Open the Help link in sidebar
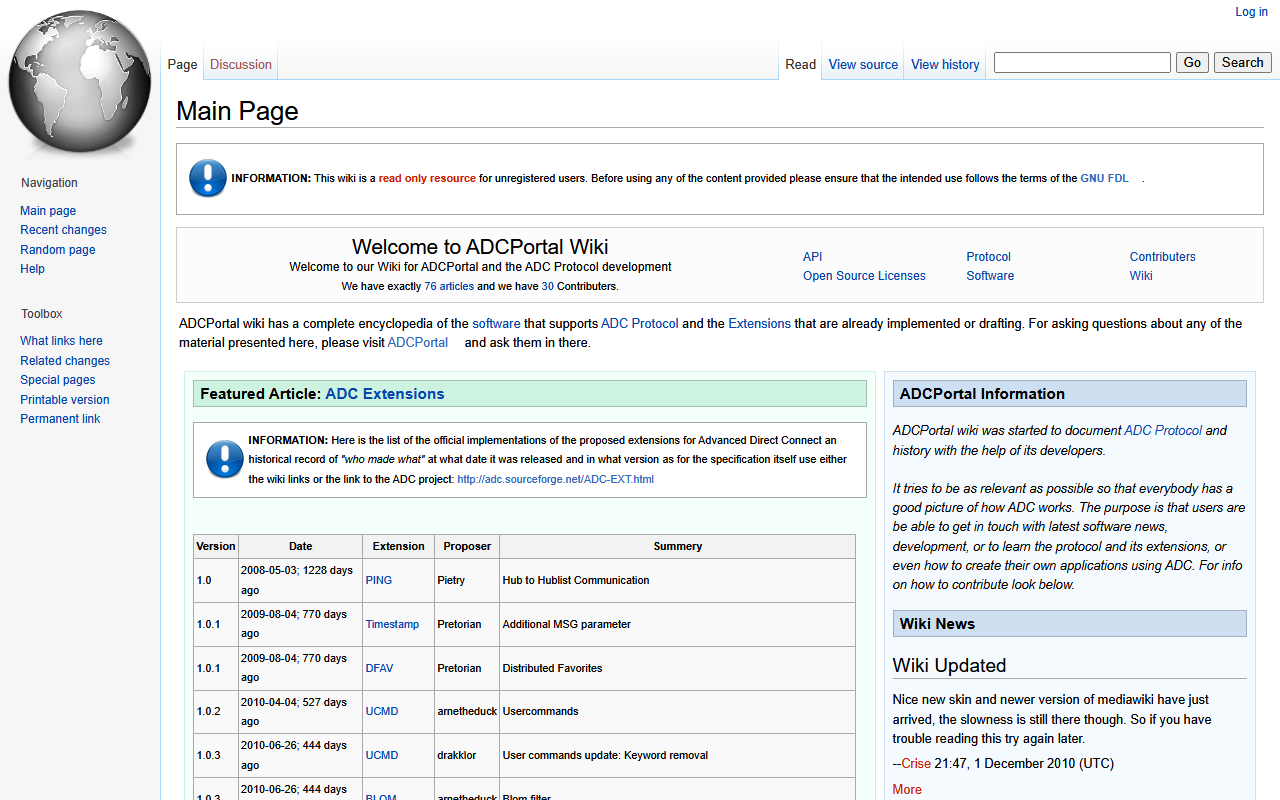Viewport: 1280px width, 800px height. coord(32,269)
